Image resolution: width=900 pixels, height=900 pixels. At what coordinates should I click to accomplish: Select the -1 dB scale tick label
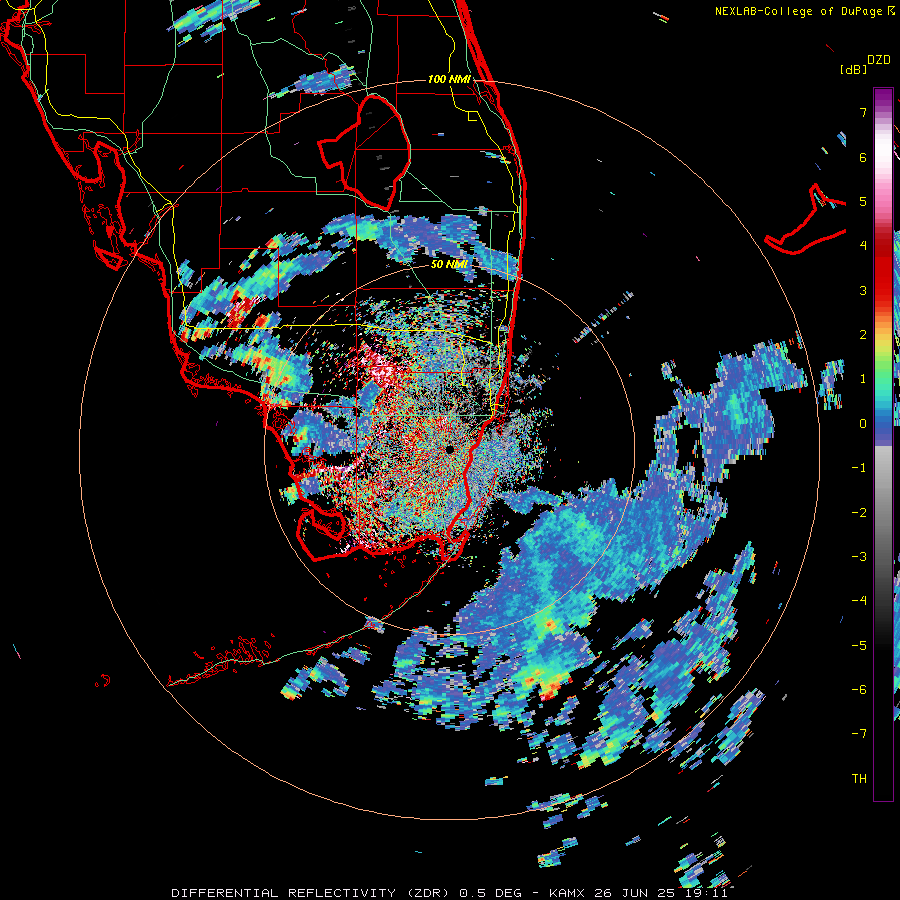click(859, 468)
